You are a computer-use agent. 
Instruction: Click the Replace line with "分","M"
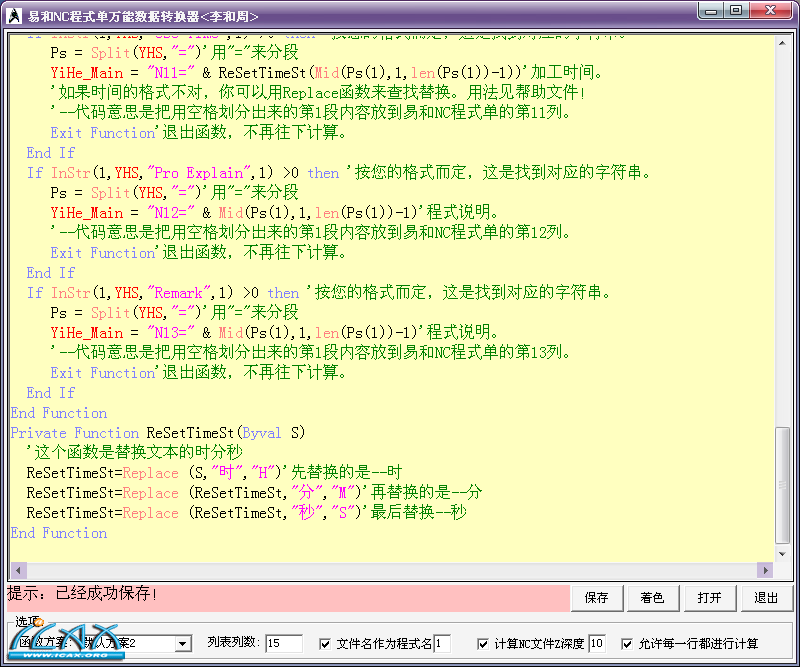(x=254, y=492)
